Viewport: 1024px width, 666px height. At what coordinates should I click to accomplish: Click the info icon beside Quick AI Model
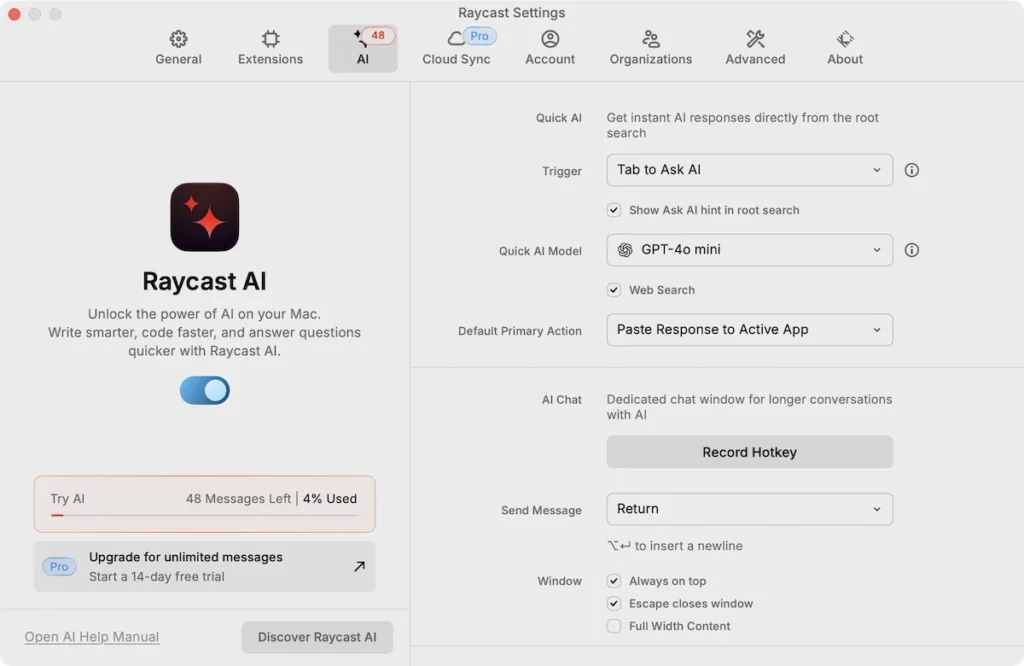[912, 250]
